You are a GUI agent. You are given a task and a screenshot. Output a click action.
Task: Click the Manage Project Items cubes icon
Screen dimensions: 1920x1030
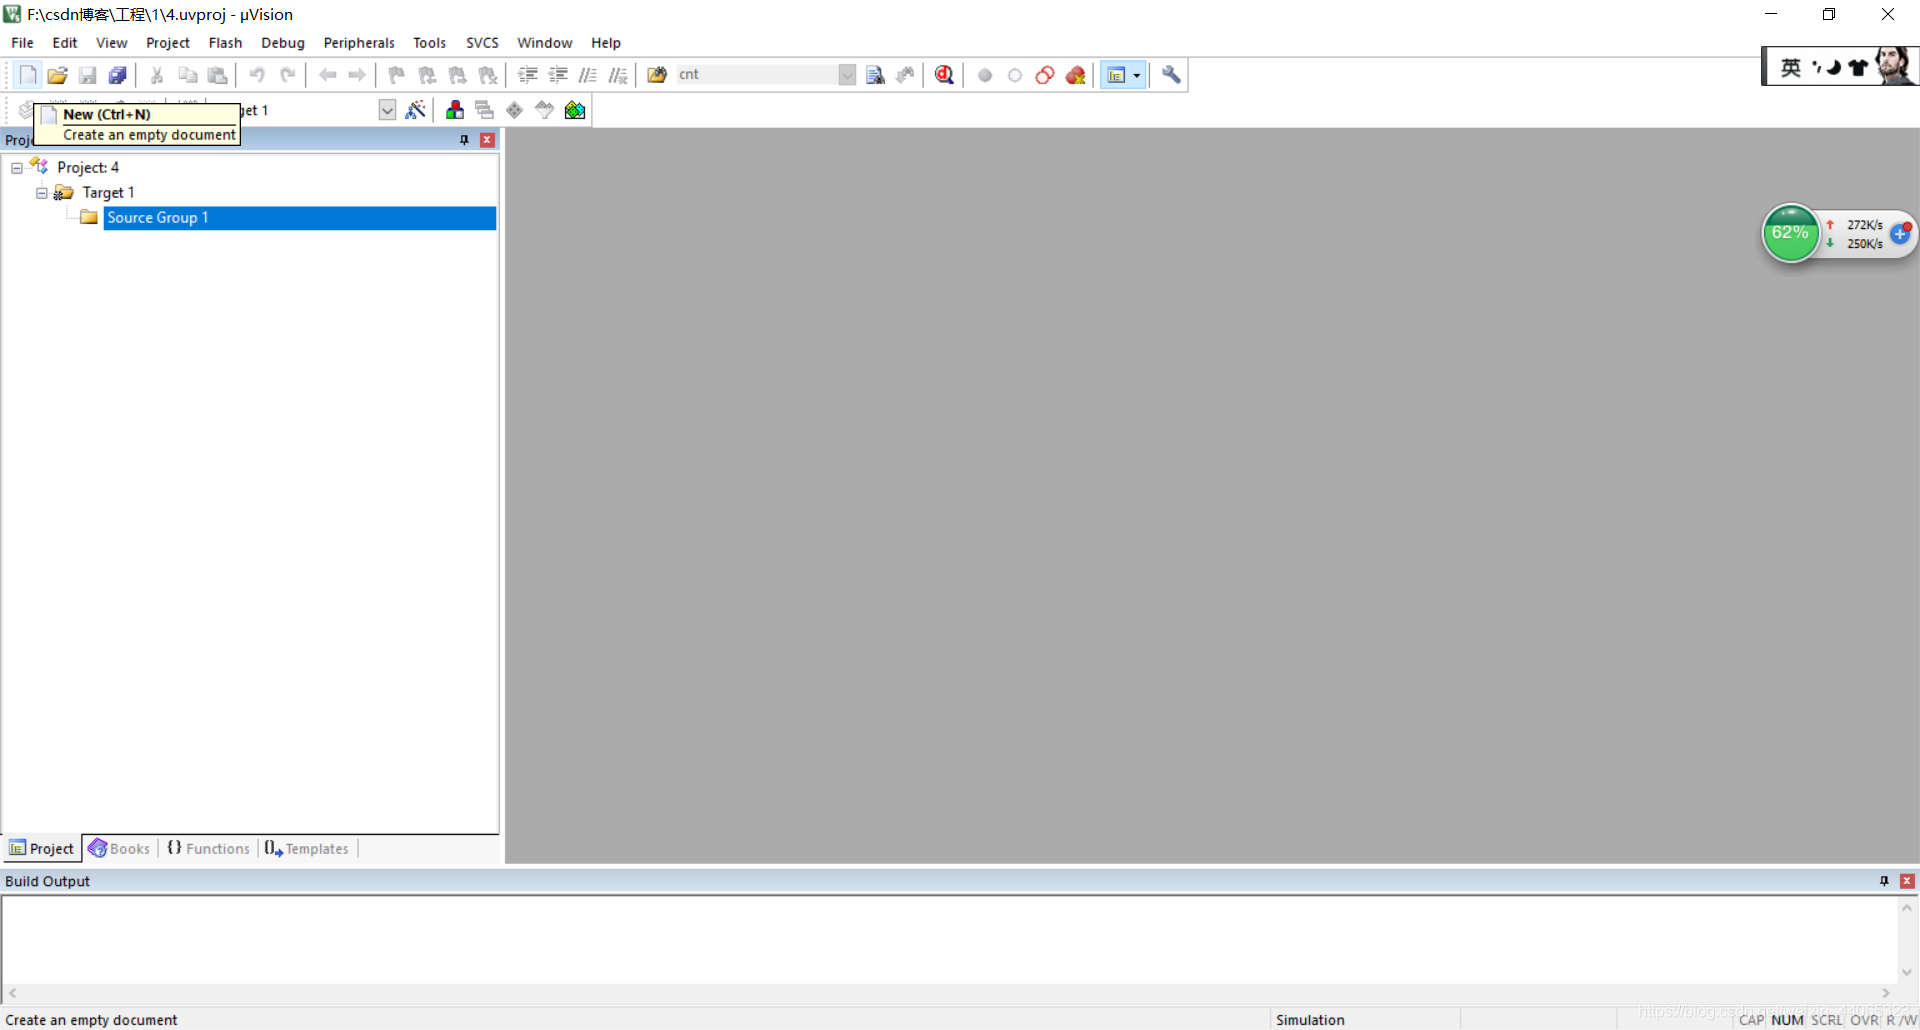[x=455, y=110]
